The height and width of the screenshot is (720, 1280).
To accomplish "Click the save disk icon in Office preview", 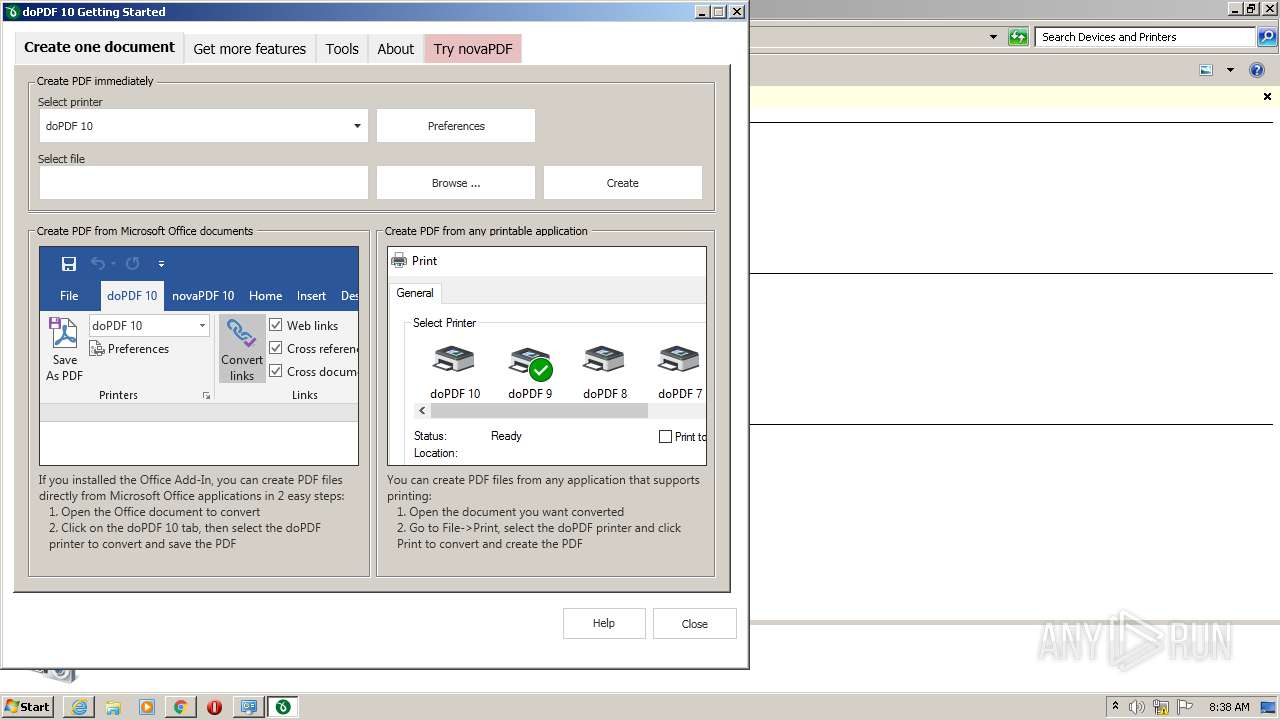I will [x=69, y=264].
